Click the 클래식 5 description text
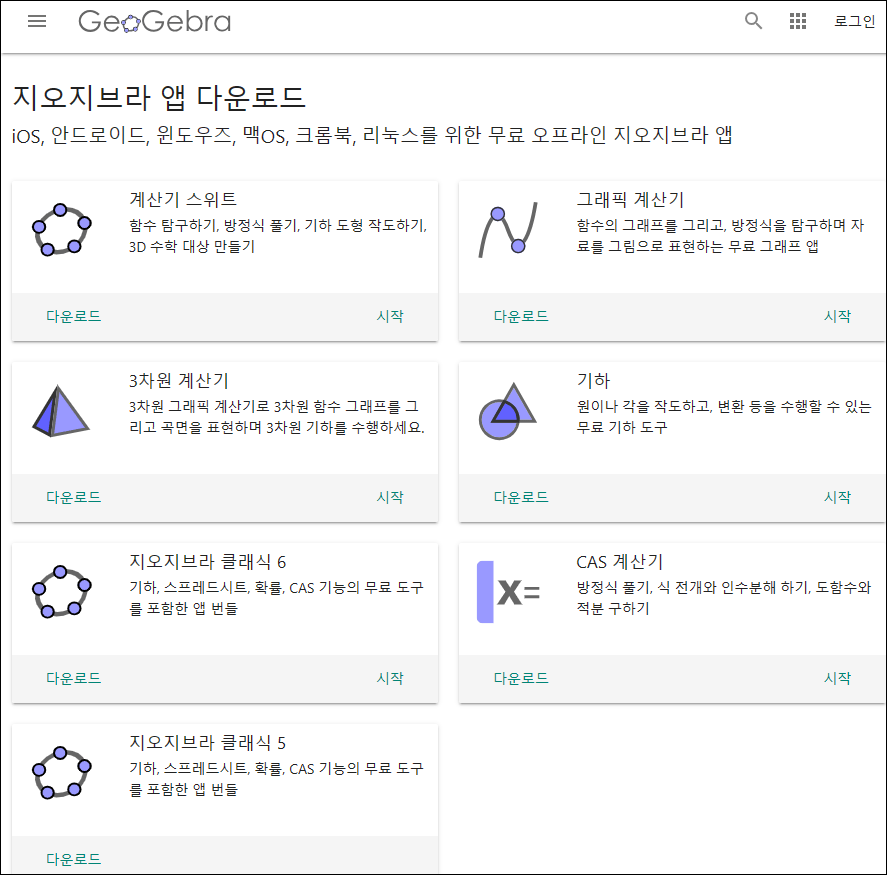 point(276,779)
